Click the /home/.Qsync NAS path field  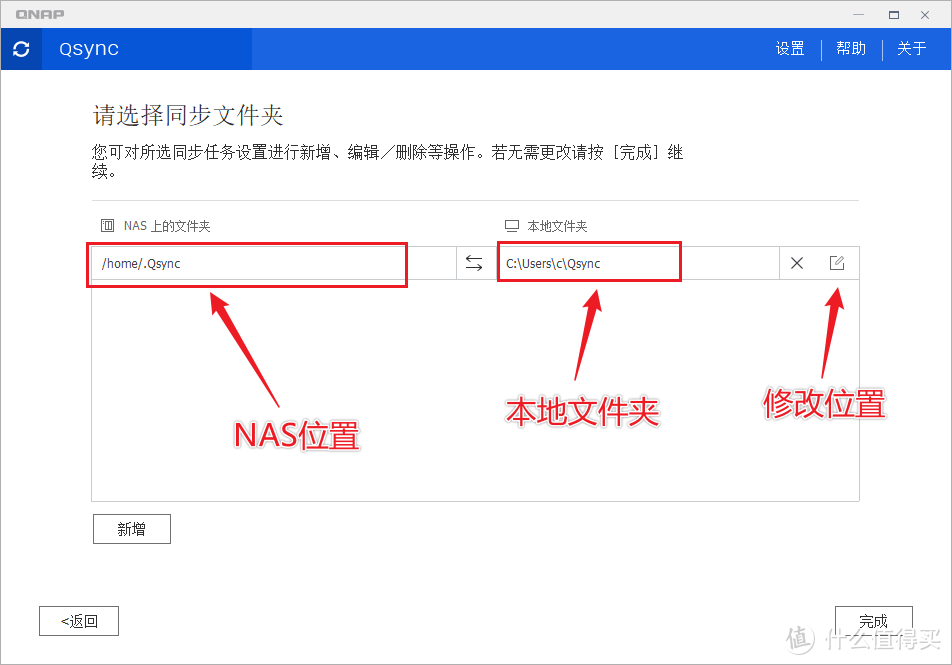click(247, 263)
